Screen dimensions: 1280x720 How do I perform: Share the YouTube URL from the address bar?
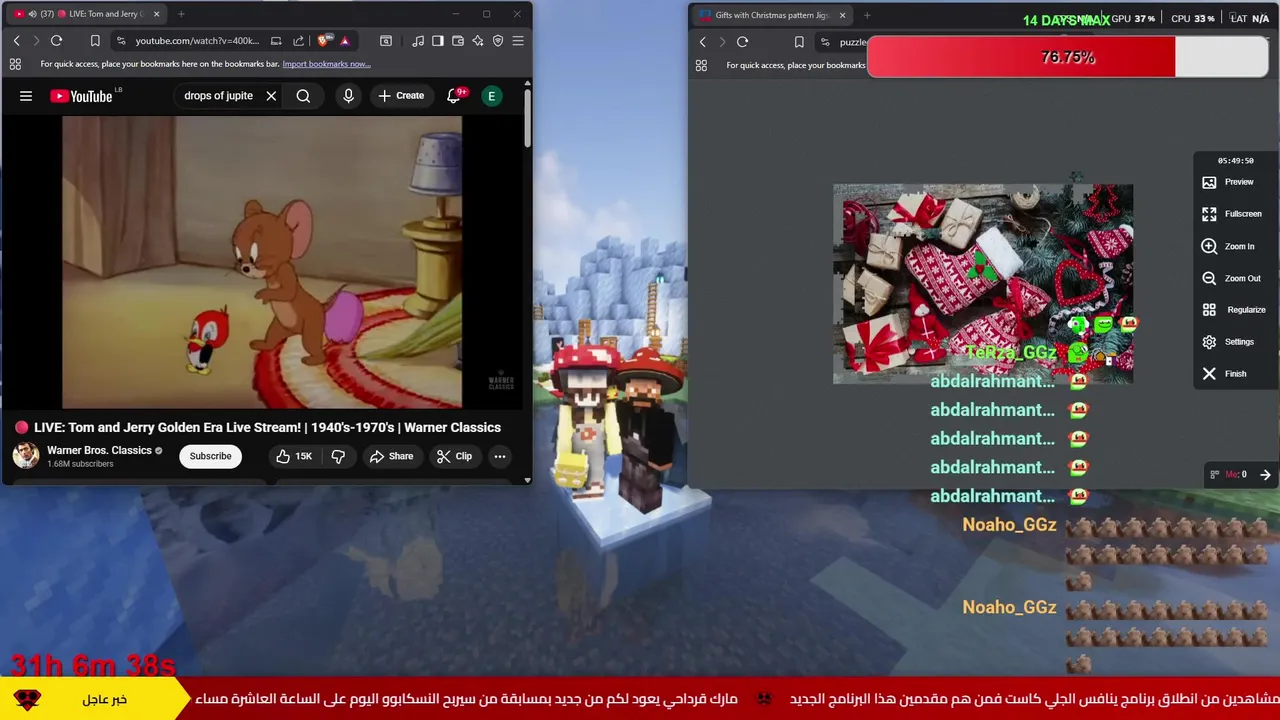(298, 41)
